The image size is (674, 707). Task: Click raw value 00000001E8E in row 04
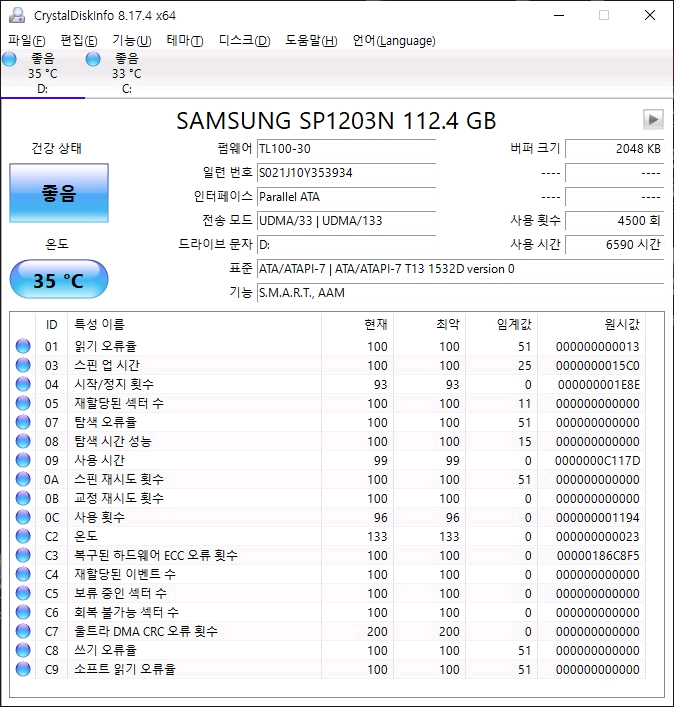(x=599, y=384)
